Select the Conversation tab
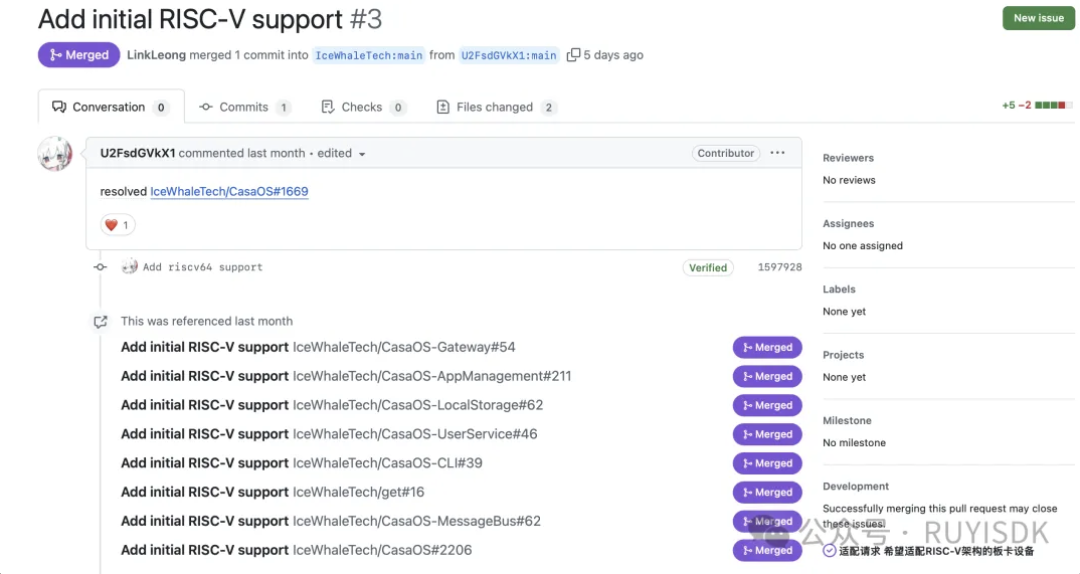The height and width of the screenshot is (574, 1080). pyautogui.click(x=108, y=107)
